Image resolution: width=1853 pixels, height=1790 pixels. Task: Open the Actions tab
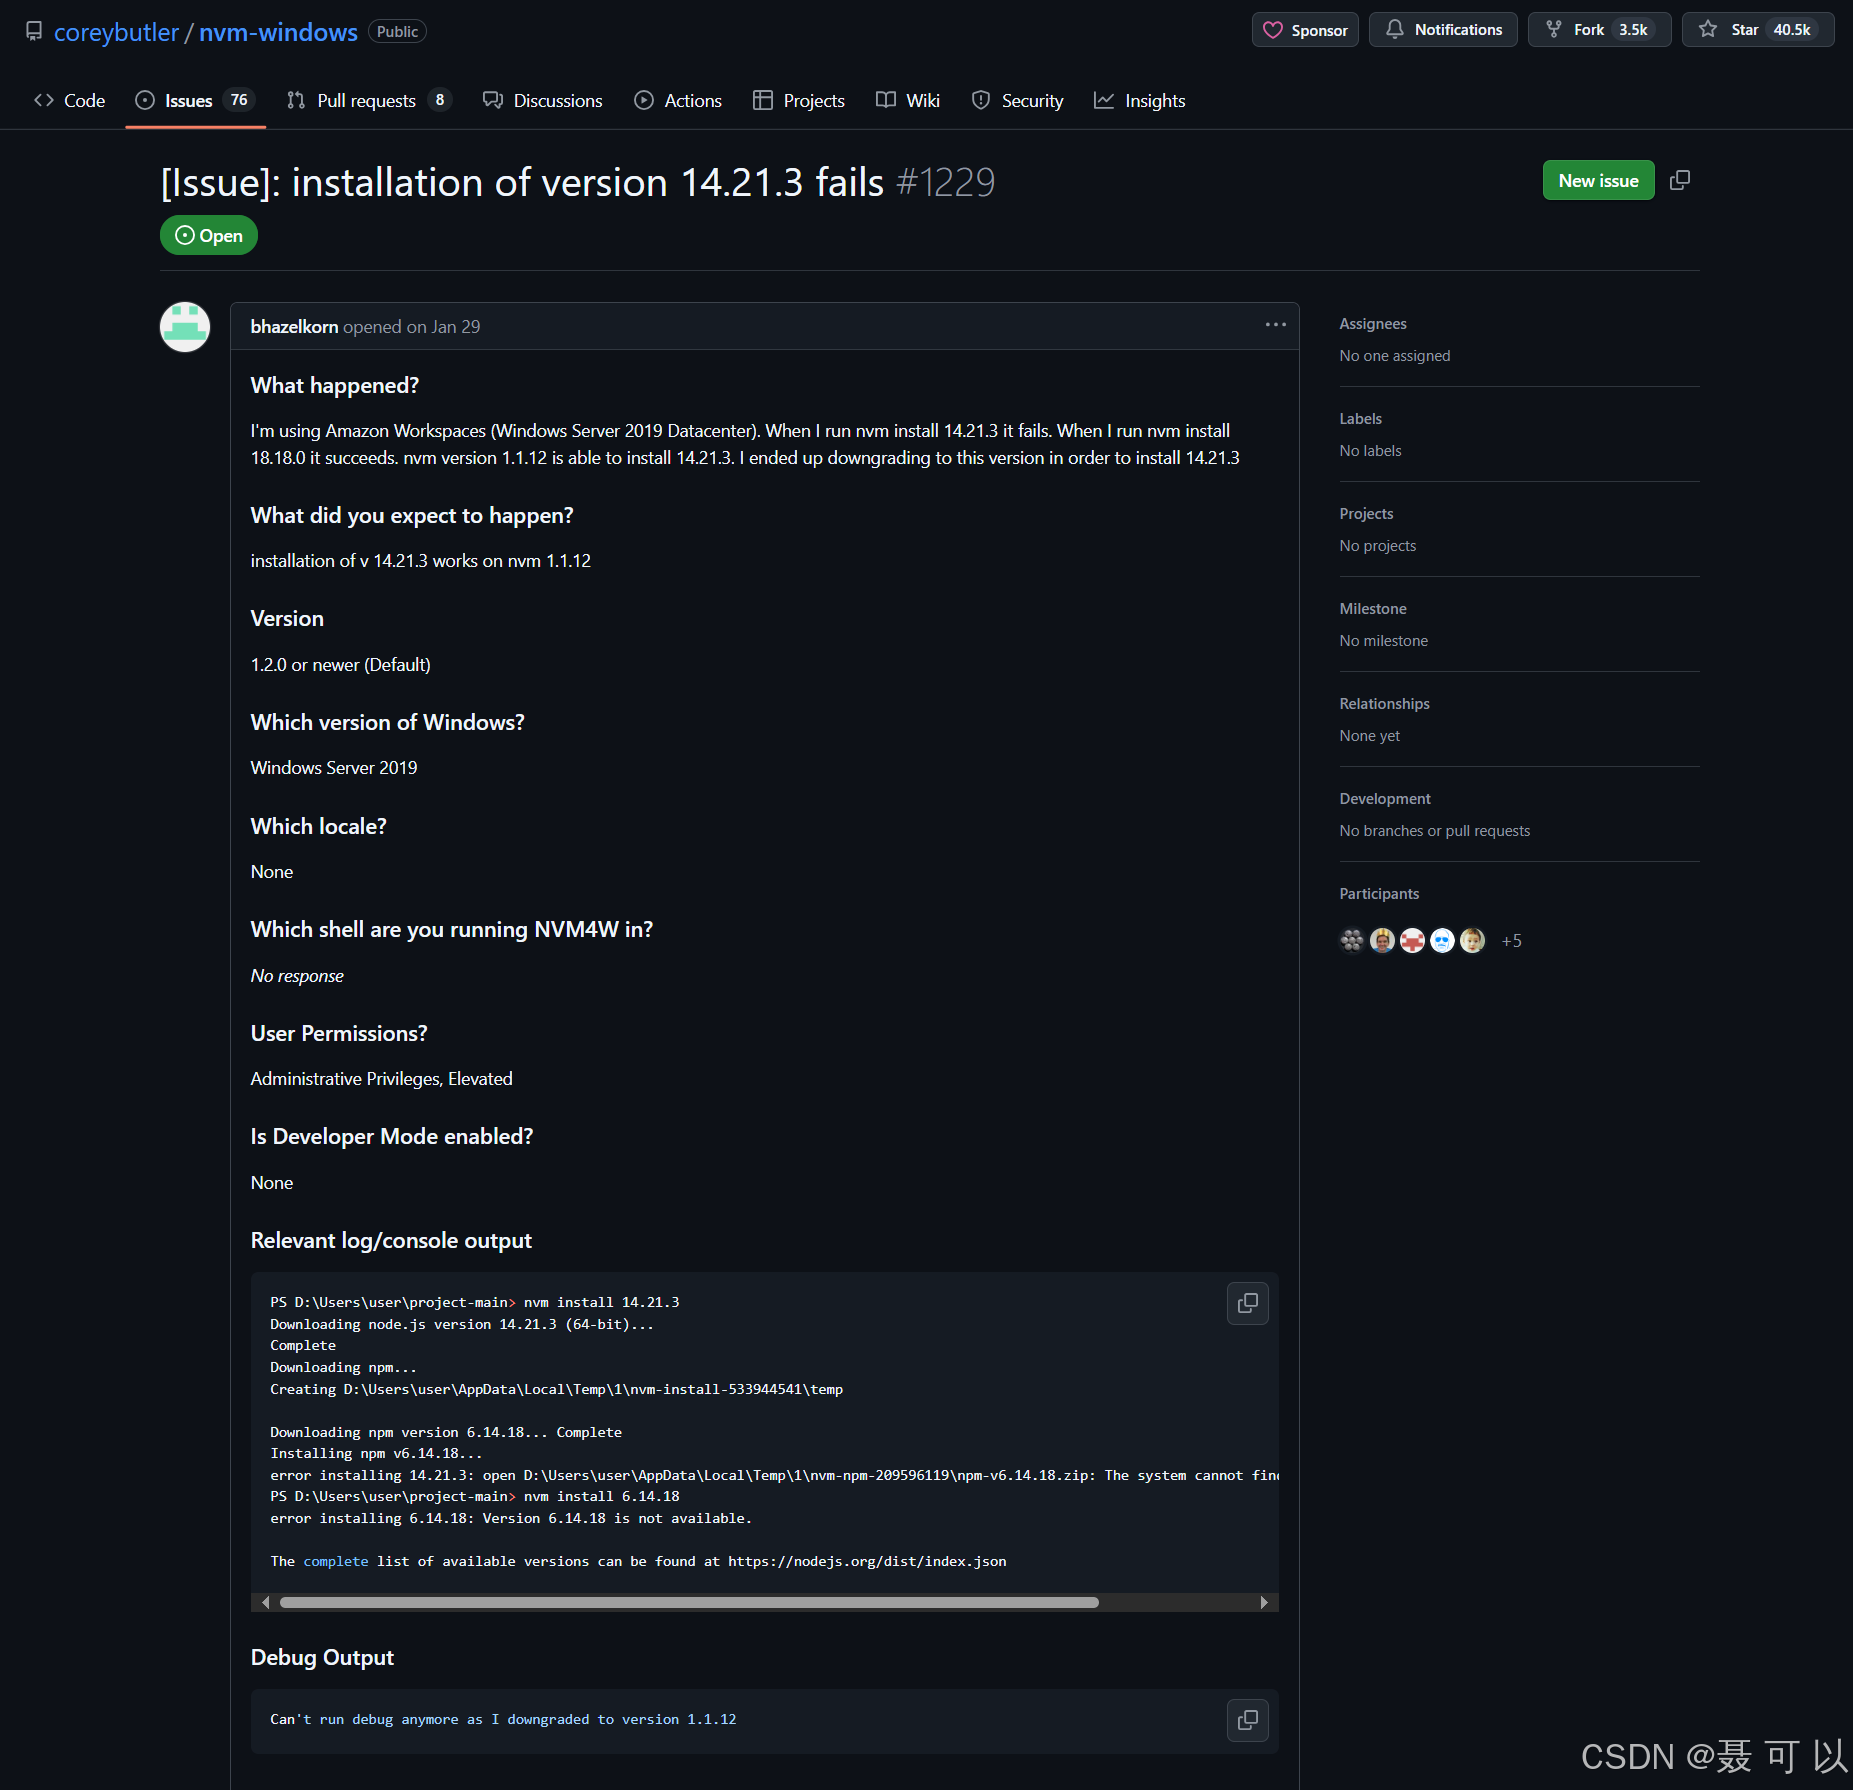click(678, 100)
